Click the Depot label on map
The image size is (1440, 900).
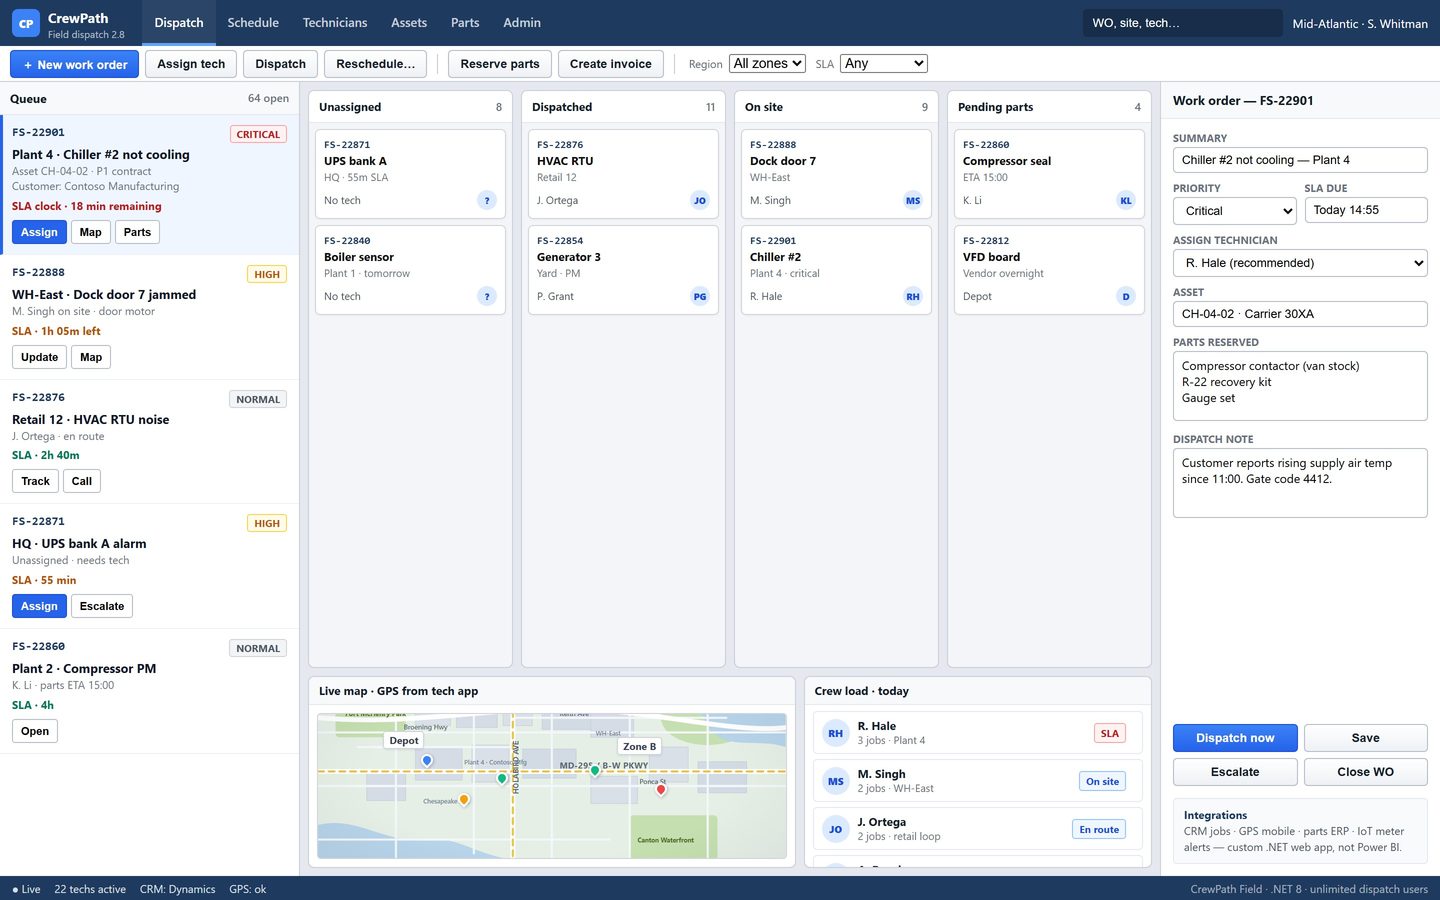[404, 741]
